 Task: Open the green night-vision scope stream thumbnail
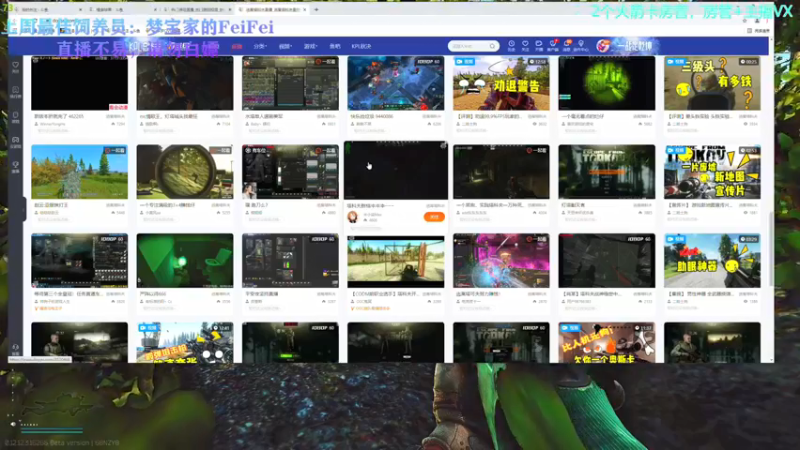coord(607,83)
